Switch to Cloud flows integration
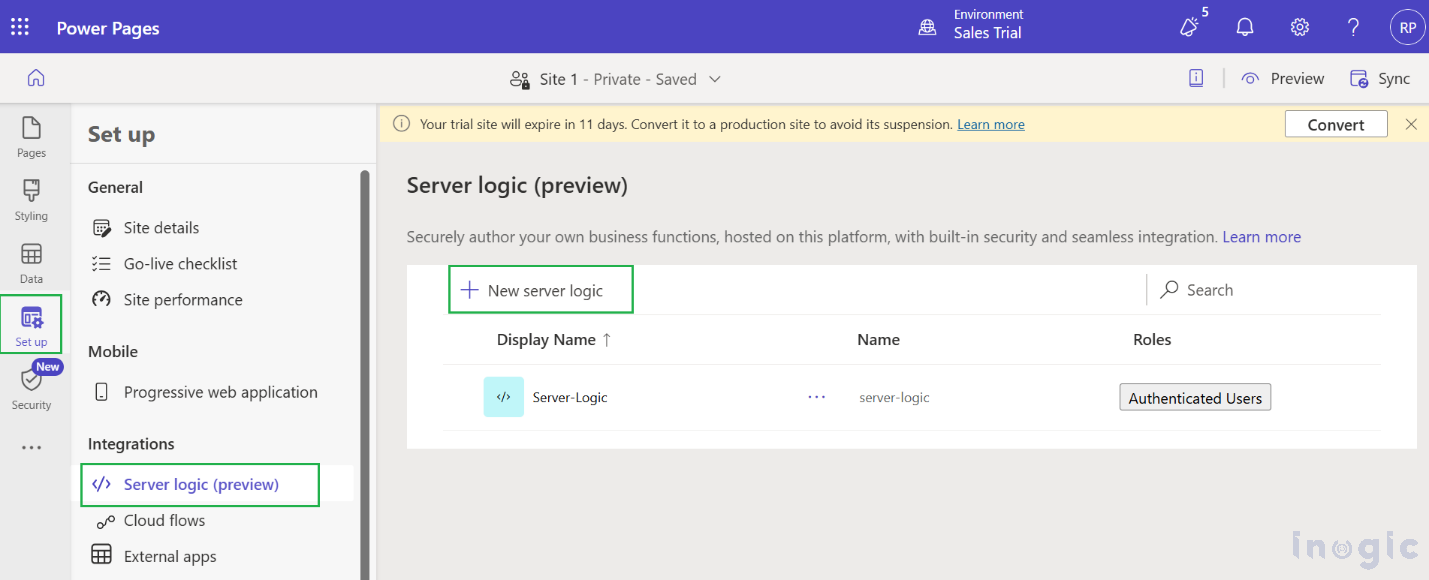Screen dimensions: 1429x580 point(164,520)
